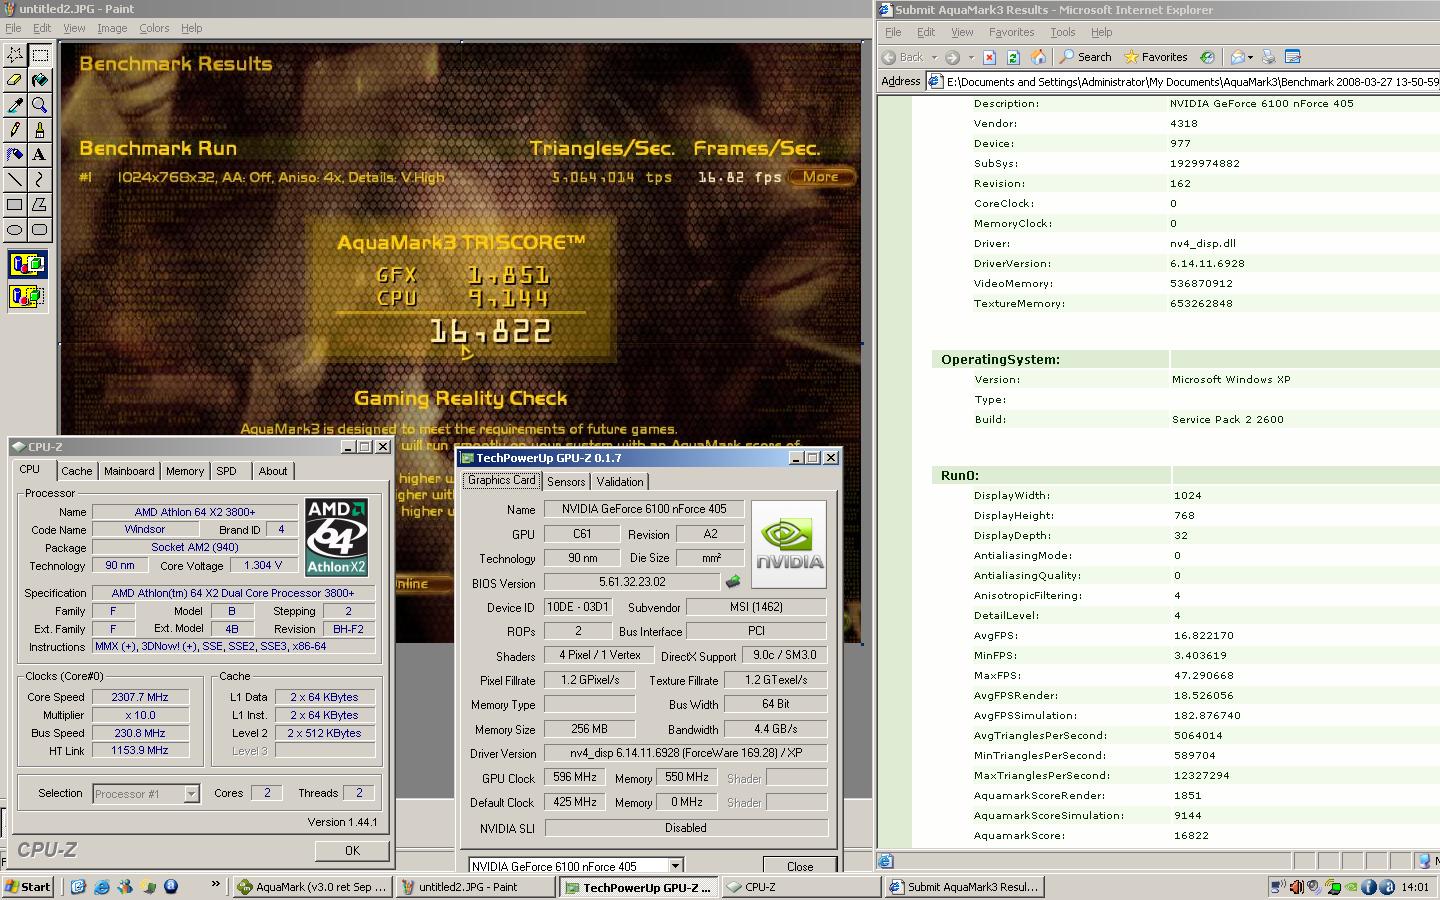Viewport: 1440px width, 900px height.
Task: Go to Home page in Internet Explorer
Action: pos(1038,57)
